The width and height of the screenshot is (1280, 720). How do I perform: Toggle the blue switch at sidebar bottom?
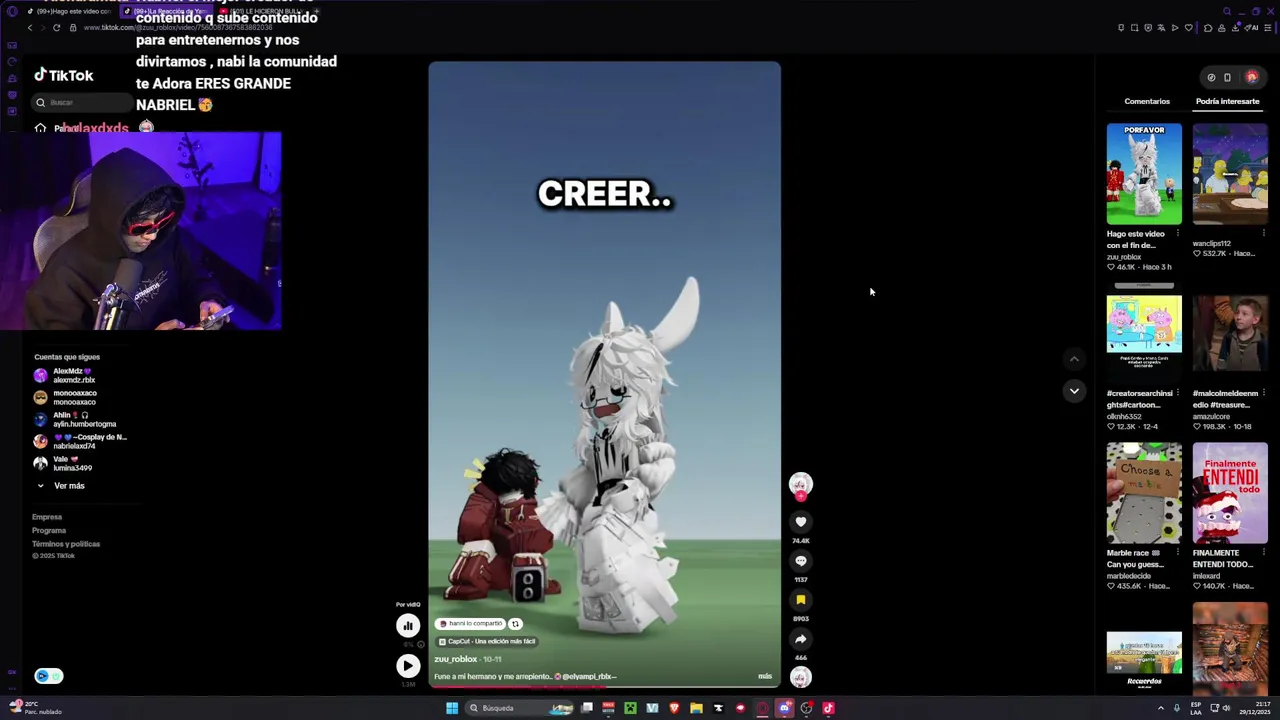[x=49, y=676]
